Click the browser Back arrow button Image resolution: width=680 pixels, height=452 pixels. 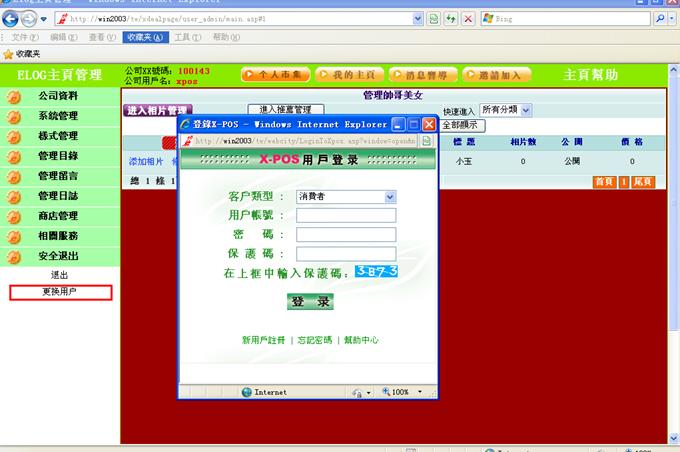[13, 19]
